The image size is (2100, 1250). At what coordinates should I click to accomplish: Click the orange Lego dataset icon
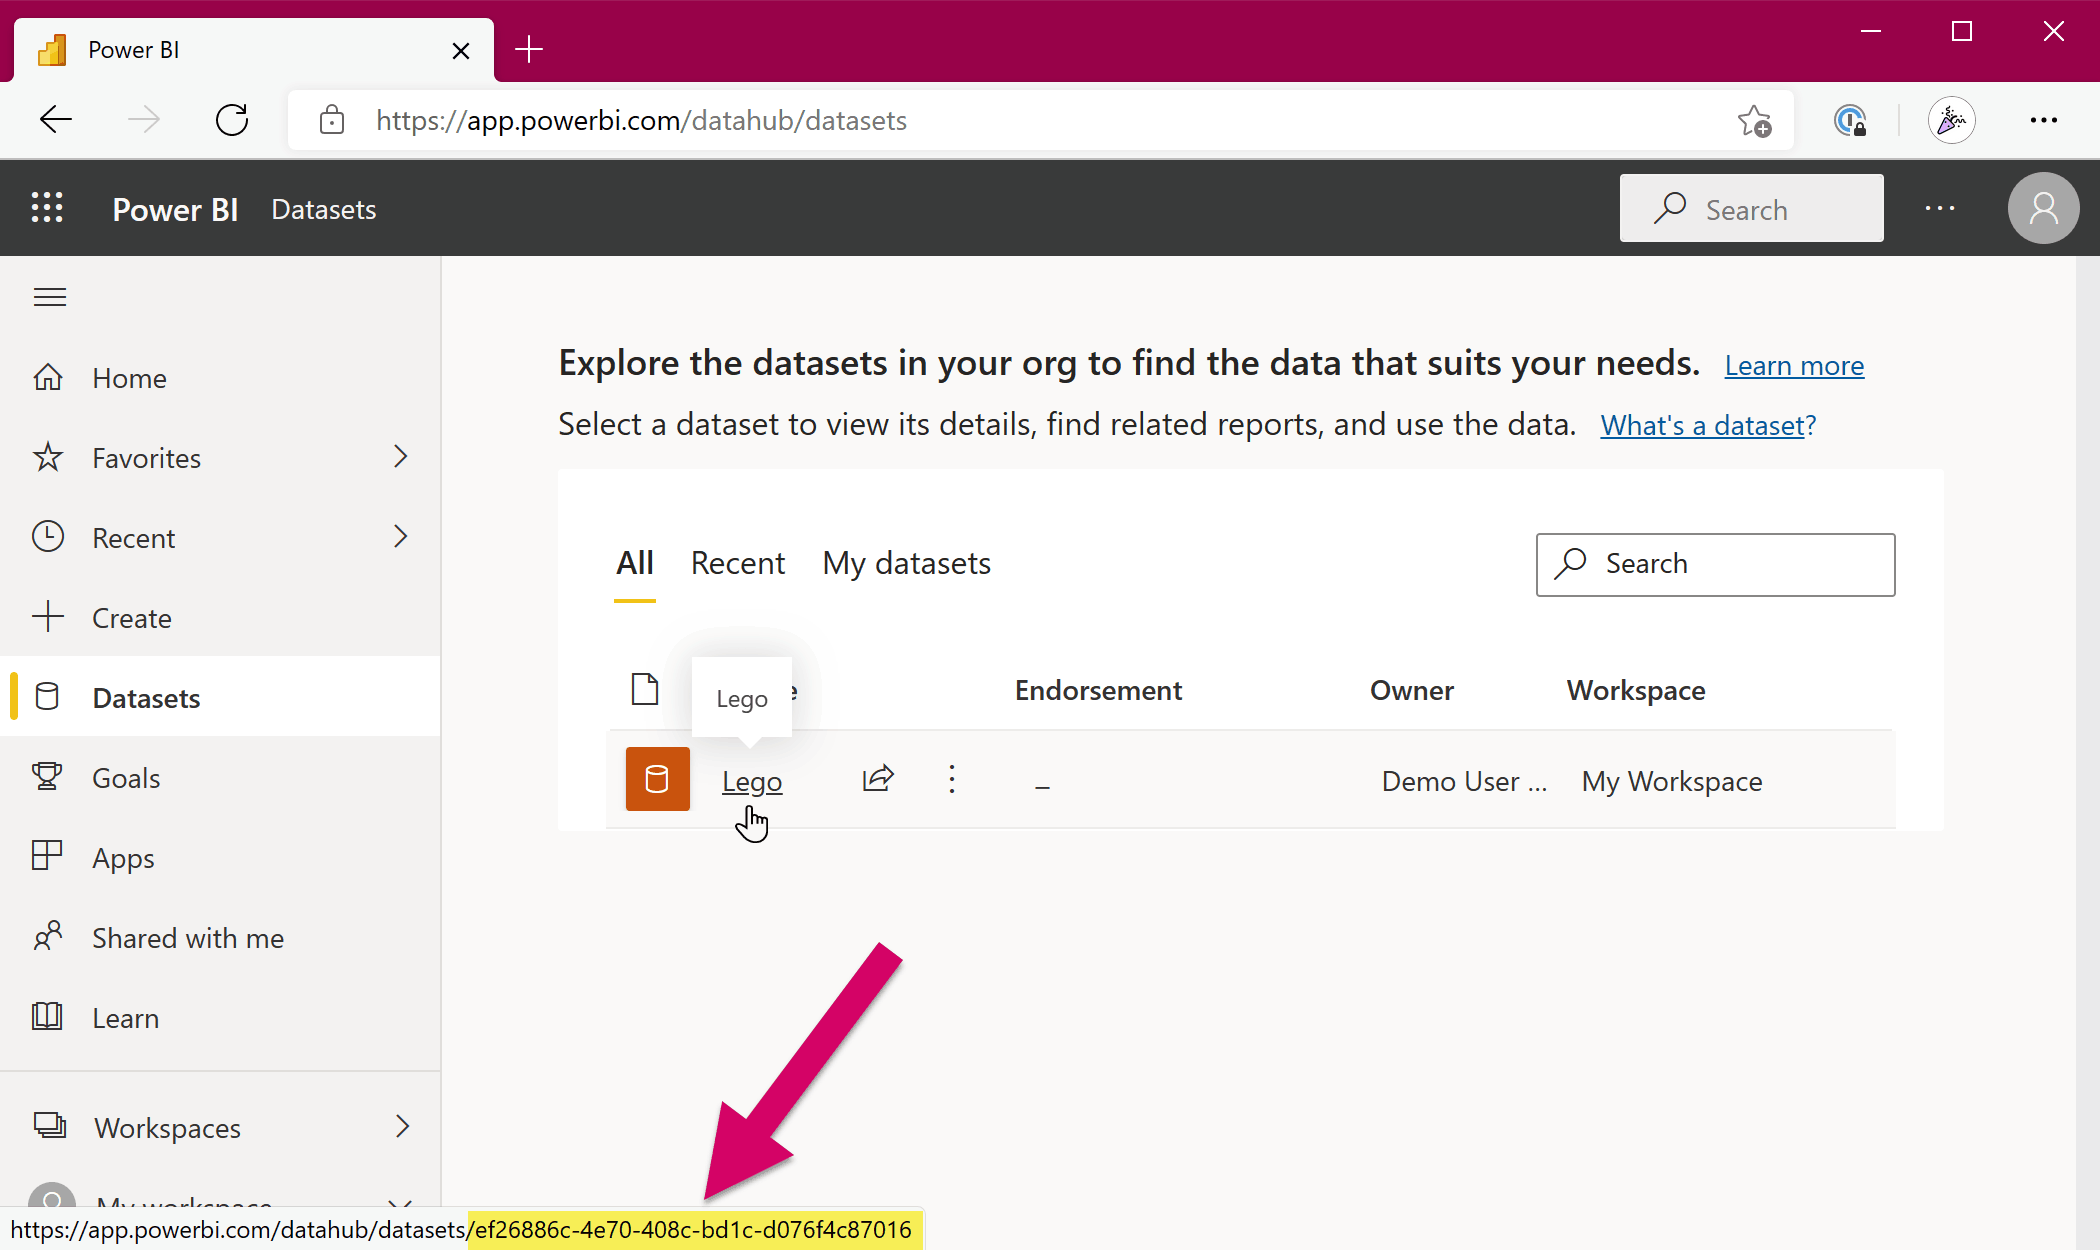[x=657, y=779]
